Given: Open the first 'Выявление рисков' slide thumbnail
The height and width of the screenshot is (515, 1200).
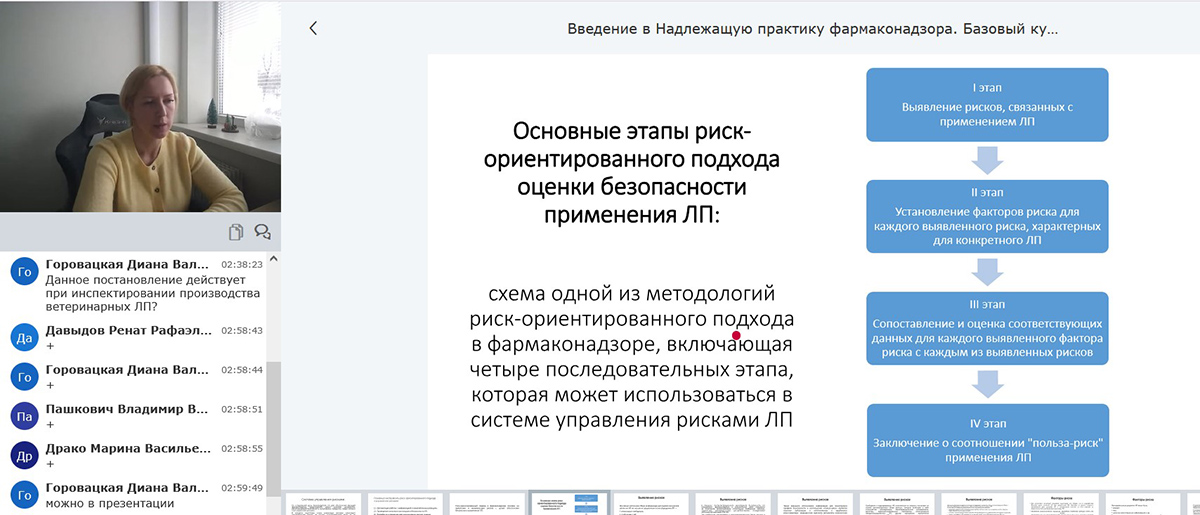Looking at the screenshot, I should [652, 503].
